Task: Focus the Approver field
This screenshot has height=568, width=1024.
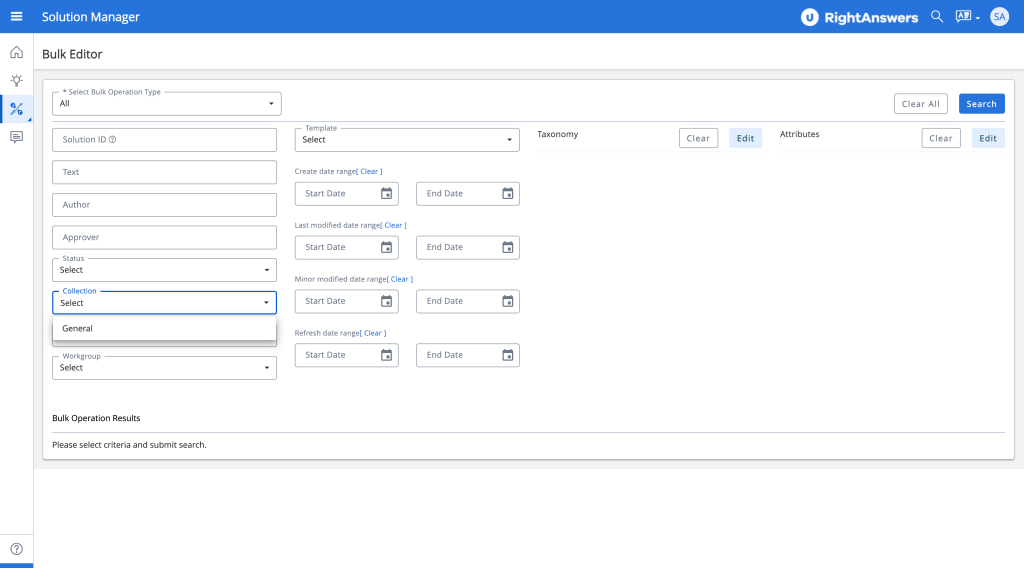Action: click(164, 238)
